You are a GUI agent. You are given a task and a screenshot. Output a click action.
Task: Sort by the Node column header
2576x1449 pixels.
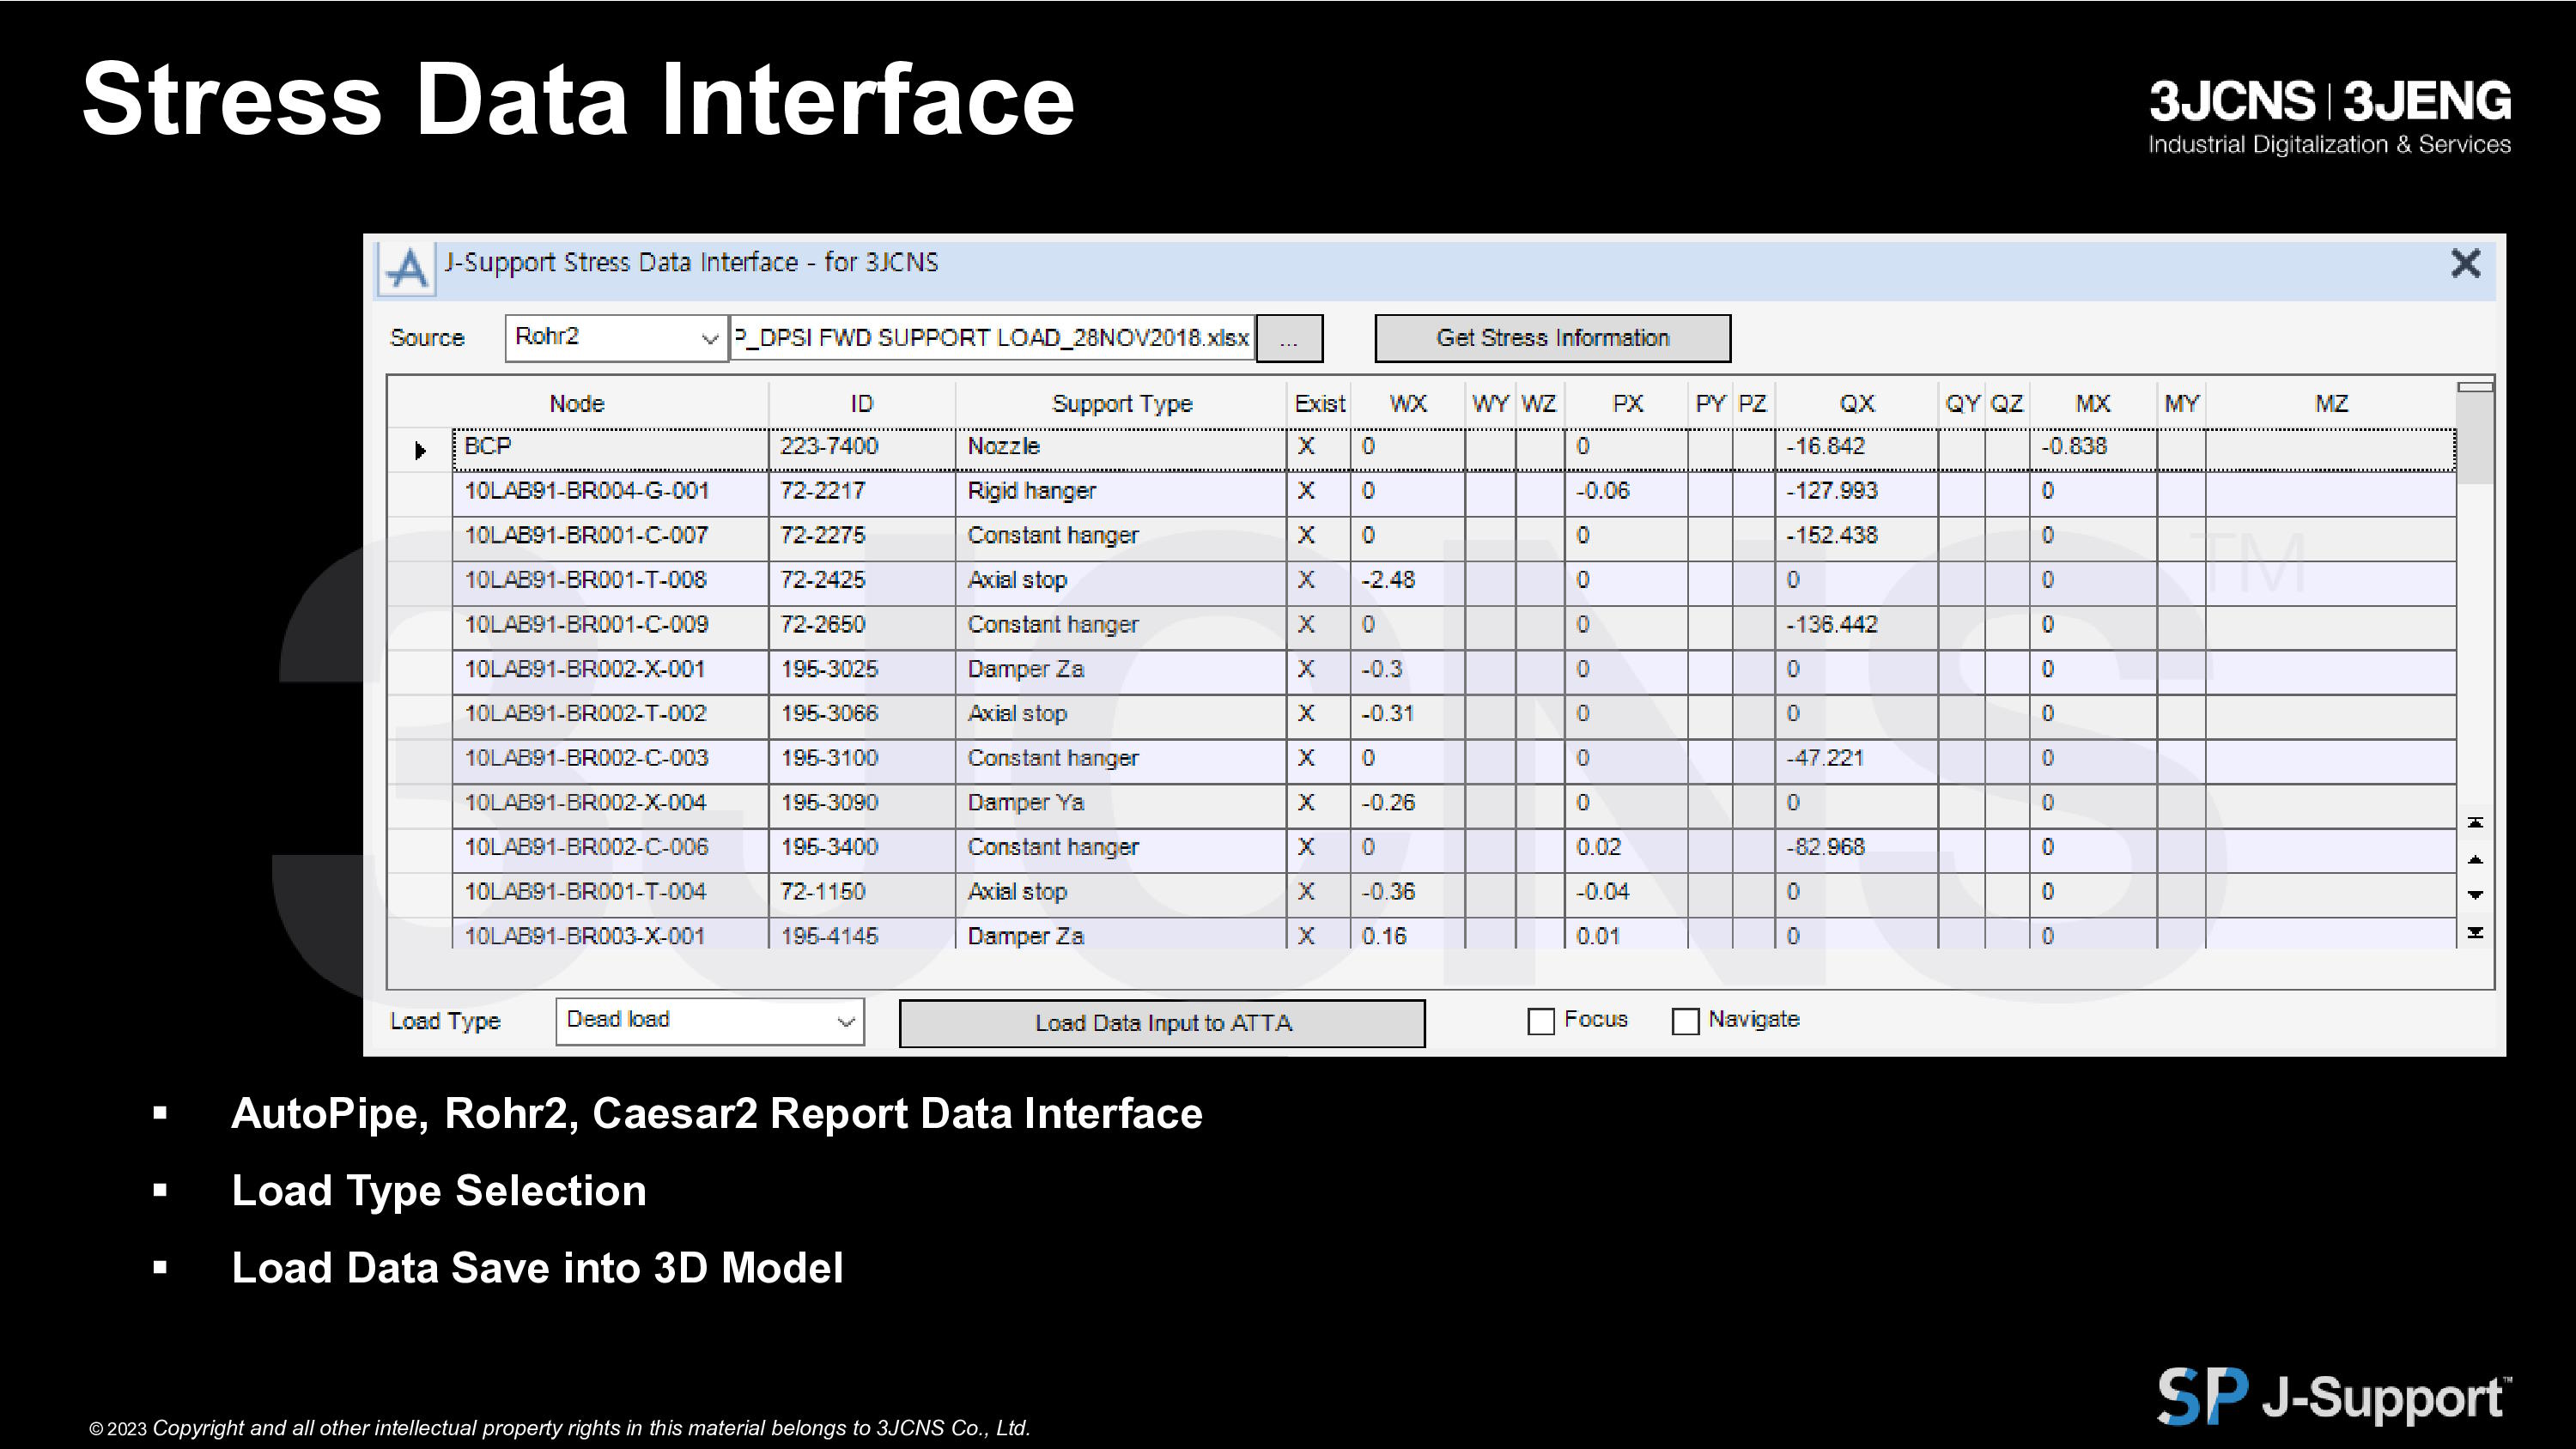click(x=577, y=403)
